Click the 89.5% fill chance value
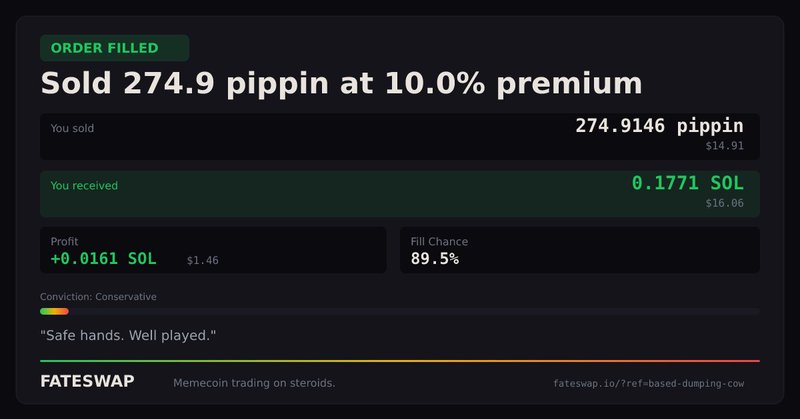The width and height of the screenshot is (800, 419). pos(435,259)
